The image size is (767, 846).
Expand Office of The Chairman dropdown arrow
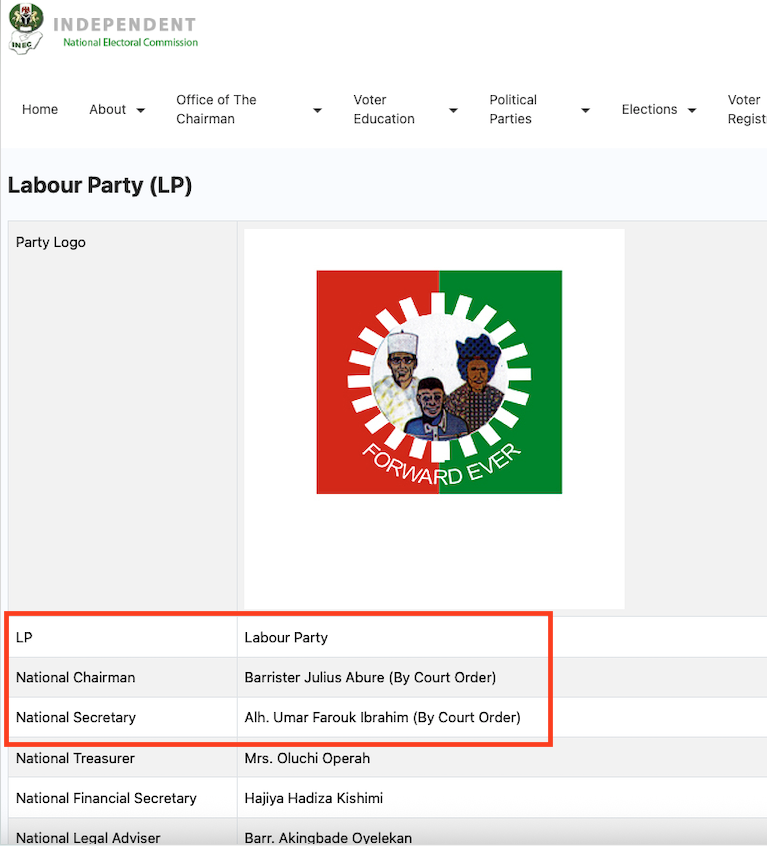318,111
